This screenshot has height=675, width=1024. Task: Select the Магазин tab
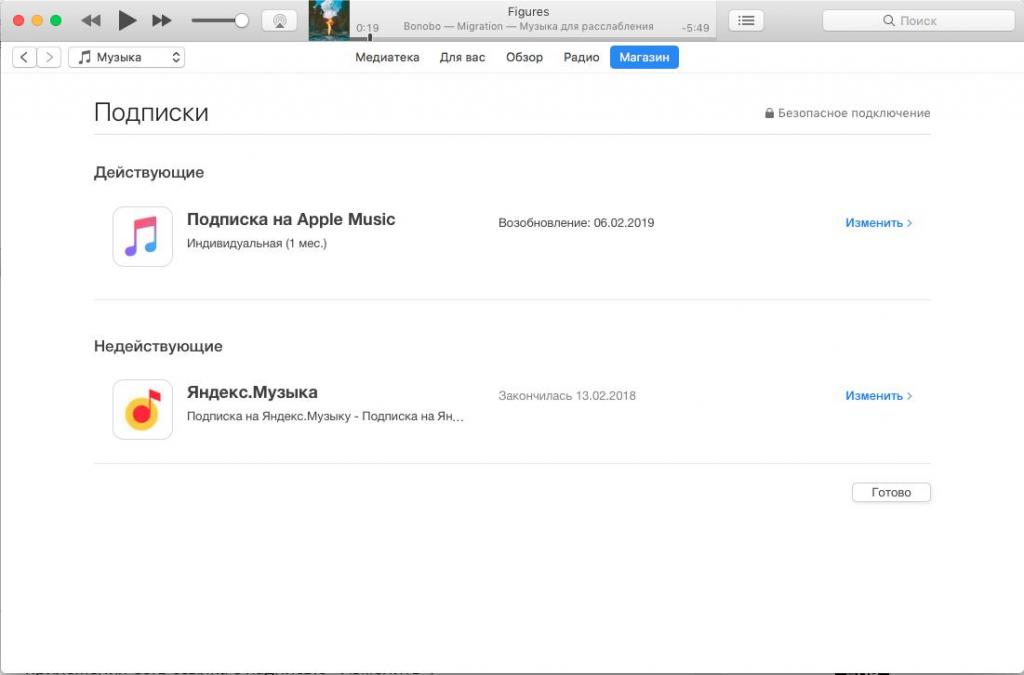point(645,57)
